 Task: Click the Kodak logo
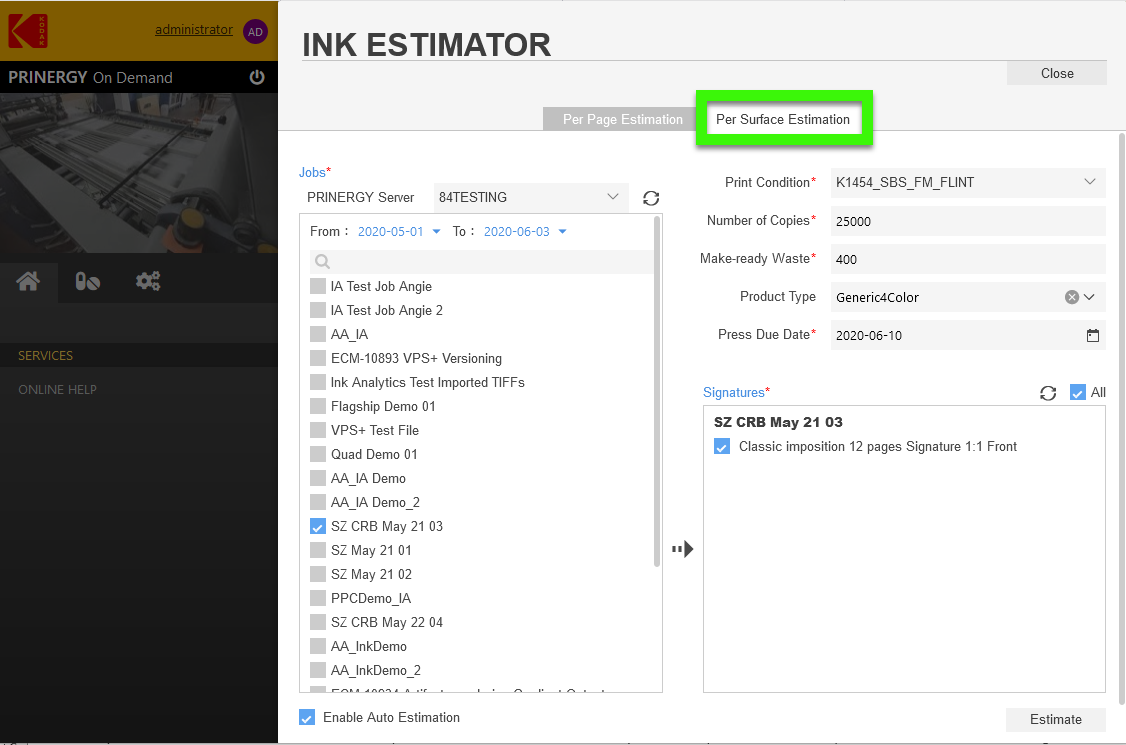pyautogui.click(x=28, y=31)
